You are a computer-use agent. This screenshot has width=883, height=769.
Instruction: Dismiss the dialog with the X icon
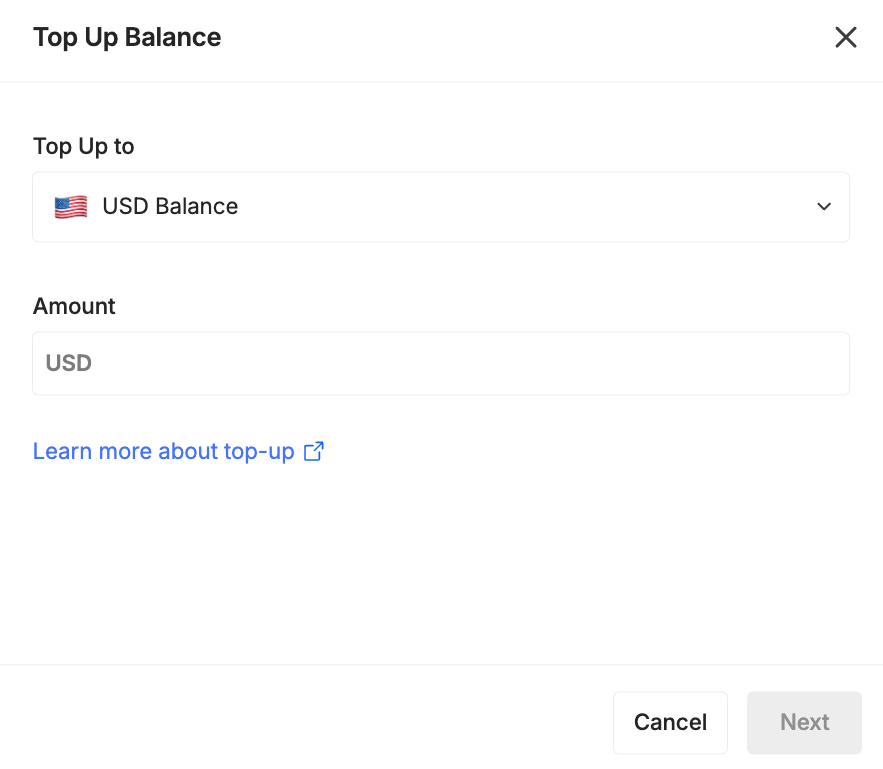pyautogui.click(x=845, y=38)
